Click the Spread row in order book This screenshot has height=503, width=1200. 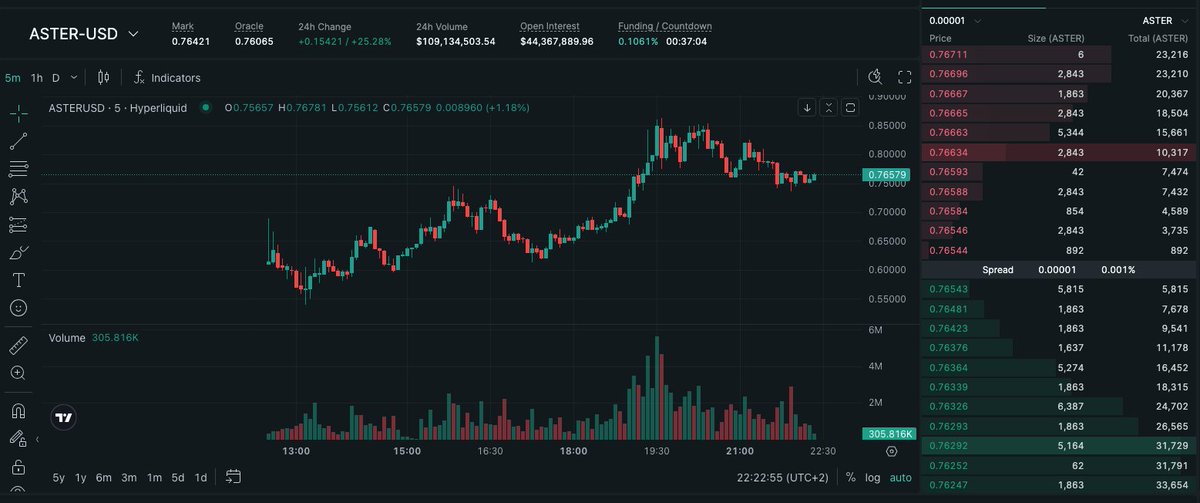click(1060, 270)
